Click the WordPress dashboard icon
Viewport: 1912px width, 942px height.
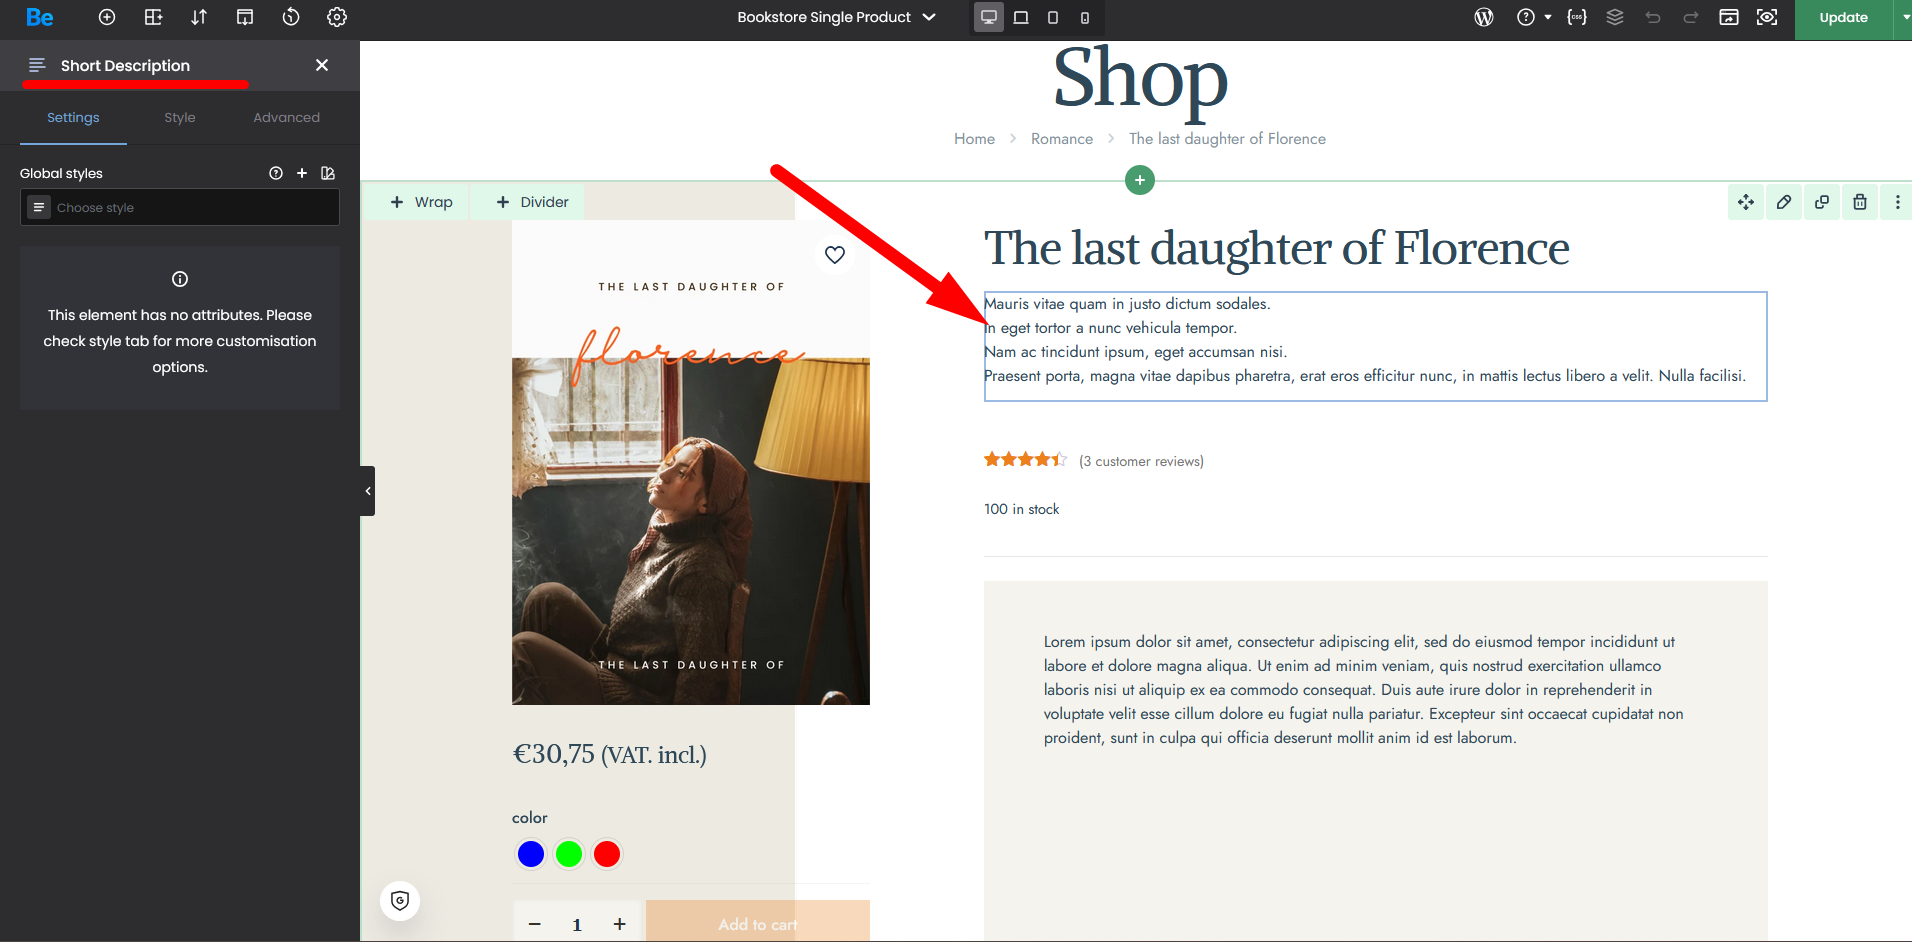coord(1484,17)
